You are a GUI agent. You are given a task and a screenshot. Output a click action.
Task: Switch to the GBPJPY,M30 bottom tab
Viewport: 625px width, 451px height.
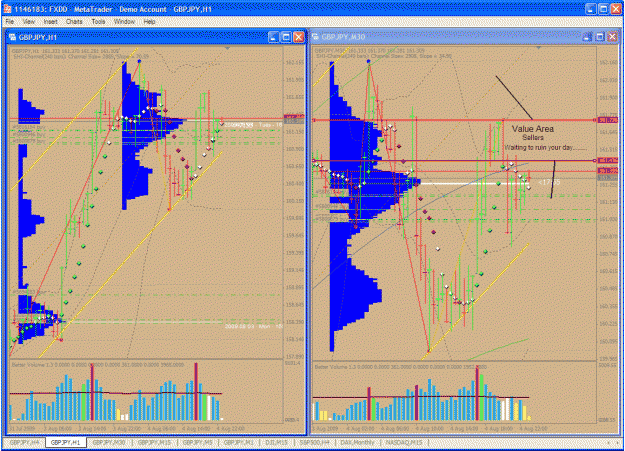tap(109, 443)
